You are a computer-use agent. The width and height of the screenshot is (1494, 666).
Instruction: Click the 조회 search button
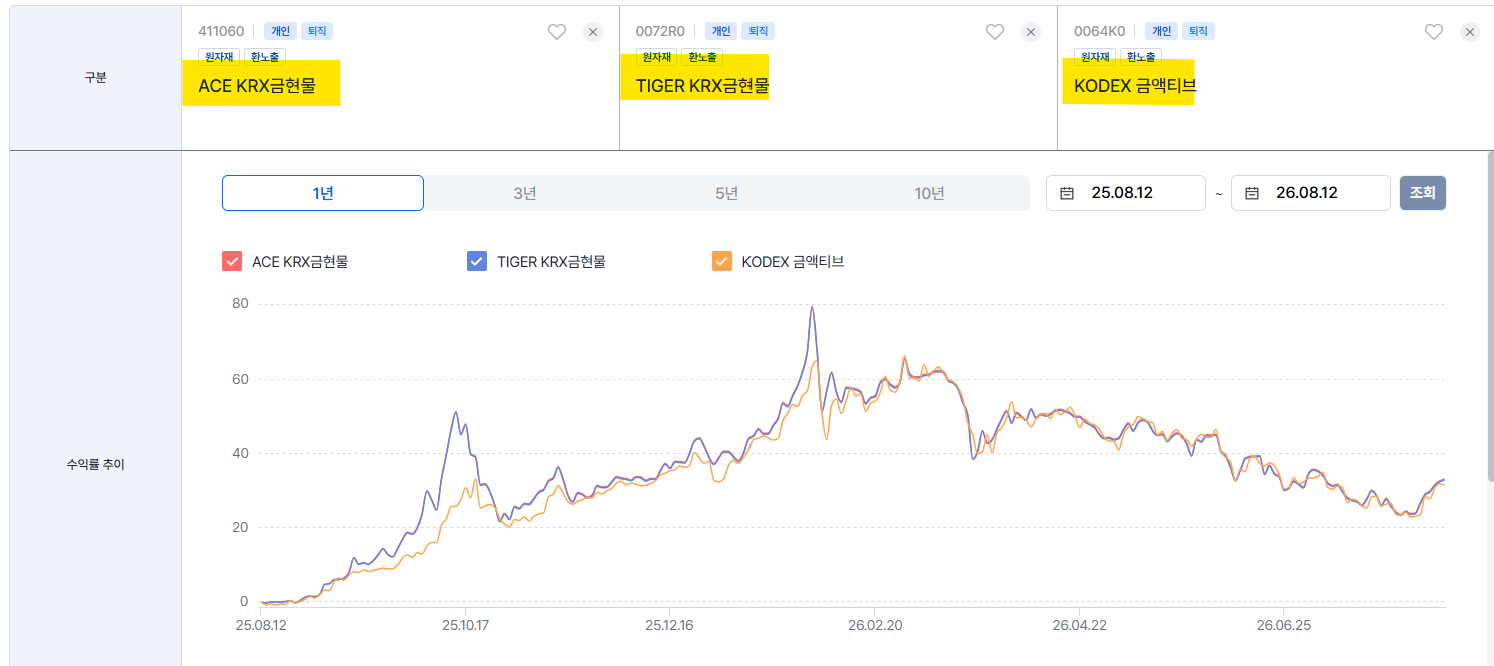pos(1423,193)
